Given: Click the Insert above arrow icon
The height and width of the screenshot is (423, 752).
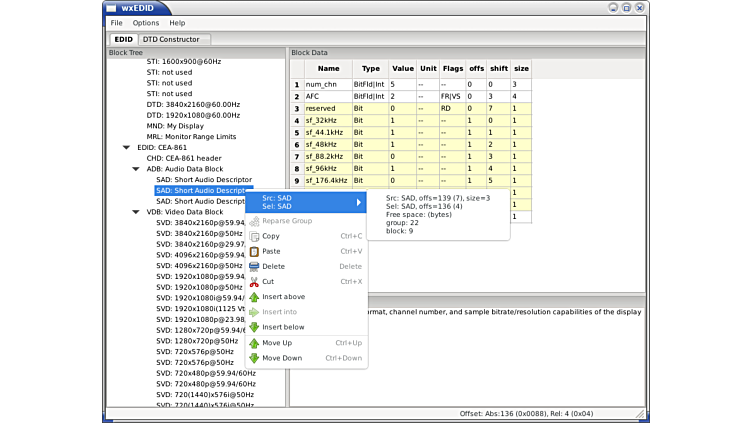Looking at the screenshot, I should point(254,297).
